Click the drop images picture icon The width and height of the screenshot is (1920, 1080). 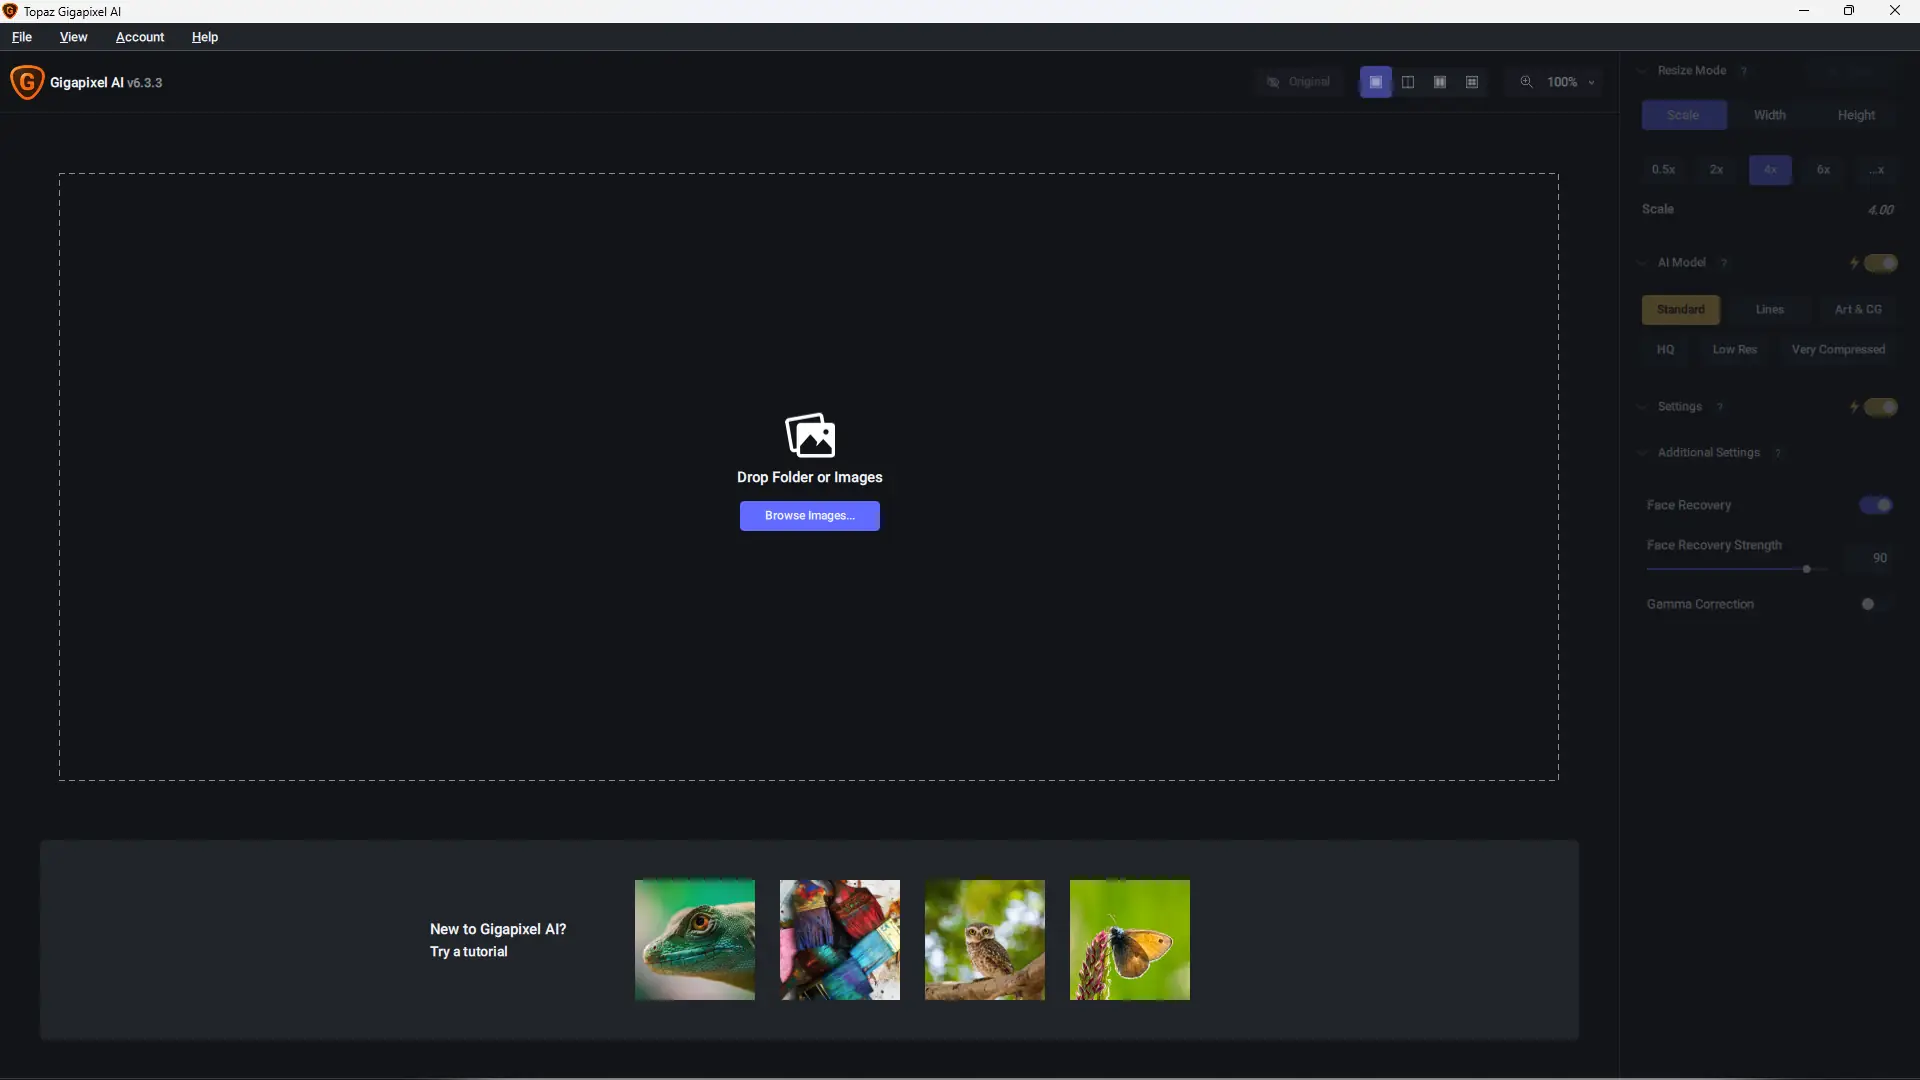810,435
